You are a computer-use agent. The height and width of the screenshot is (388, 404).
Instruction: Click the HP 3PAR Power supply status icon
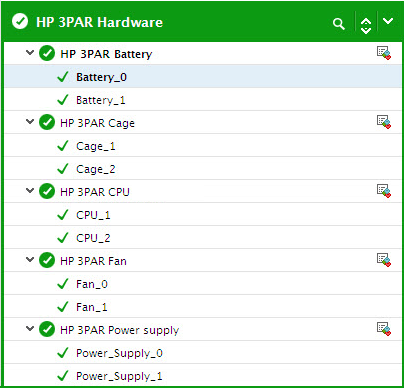point(47,329)
